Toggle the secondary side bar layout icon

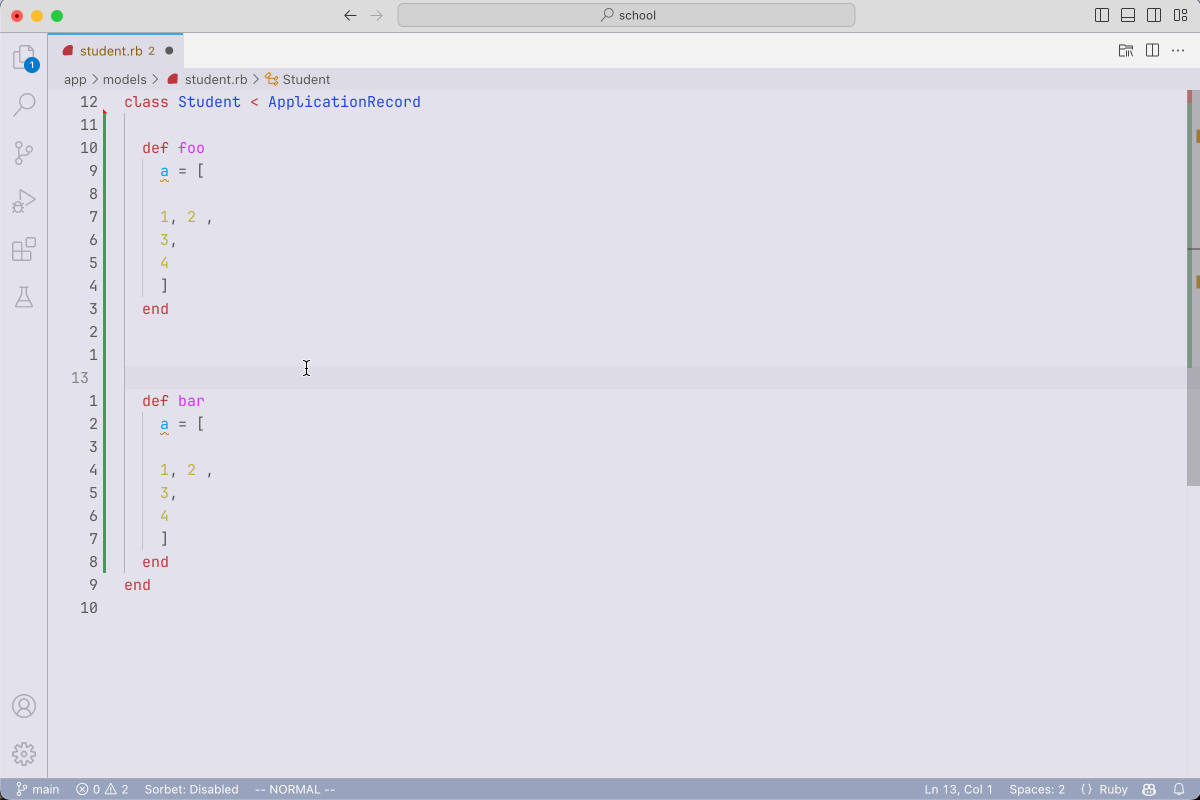[x=1154, y=15]
